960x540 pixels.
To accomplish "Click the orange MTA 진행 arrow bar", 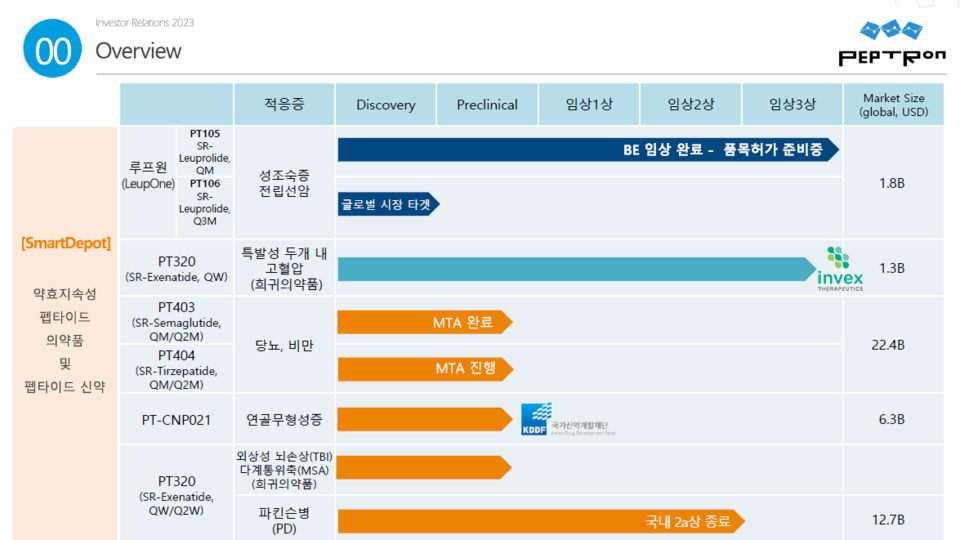I will click(424, 369).
